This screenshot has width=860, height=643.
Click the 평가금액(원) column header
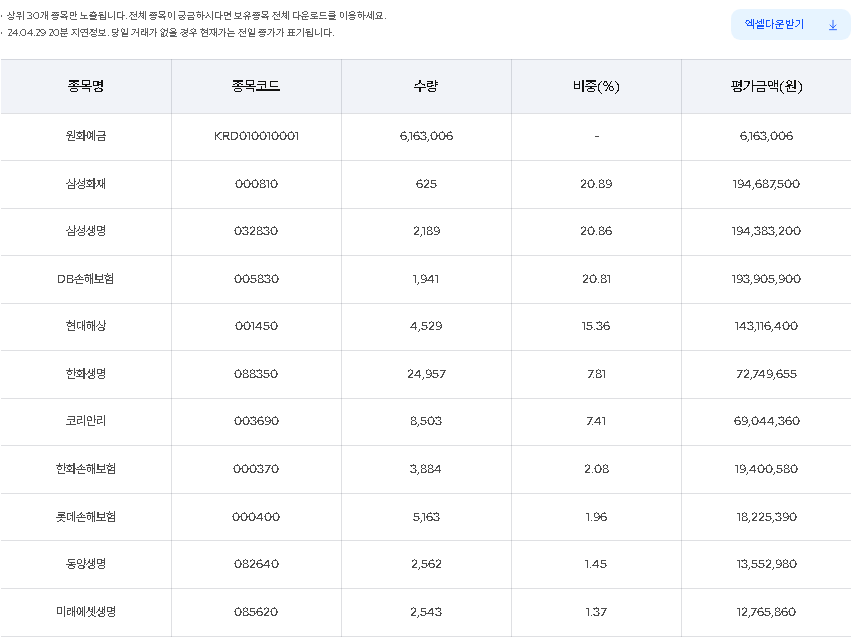coord(766,86)
